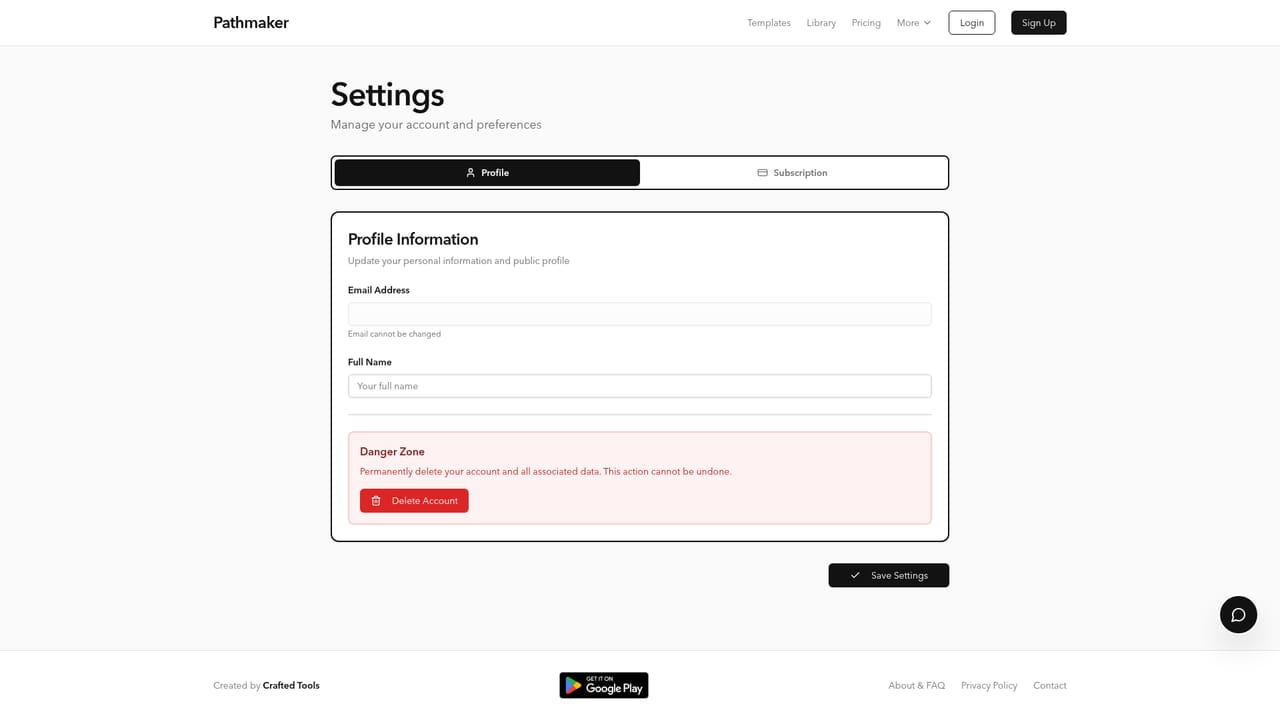Open the Privacy Policy link

tap(989, 686)
